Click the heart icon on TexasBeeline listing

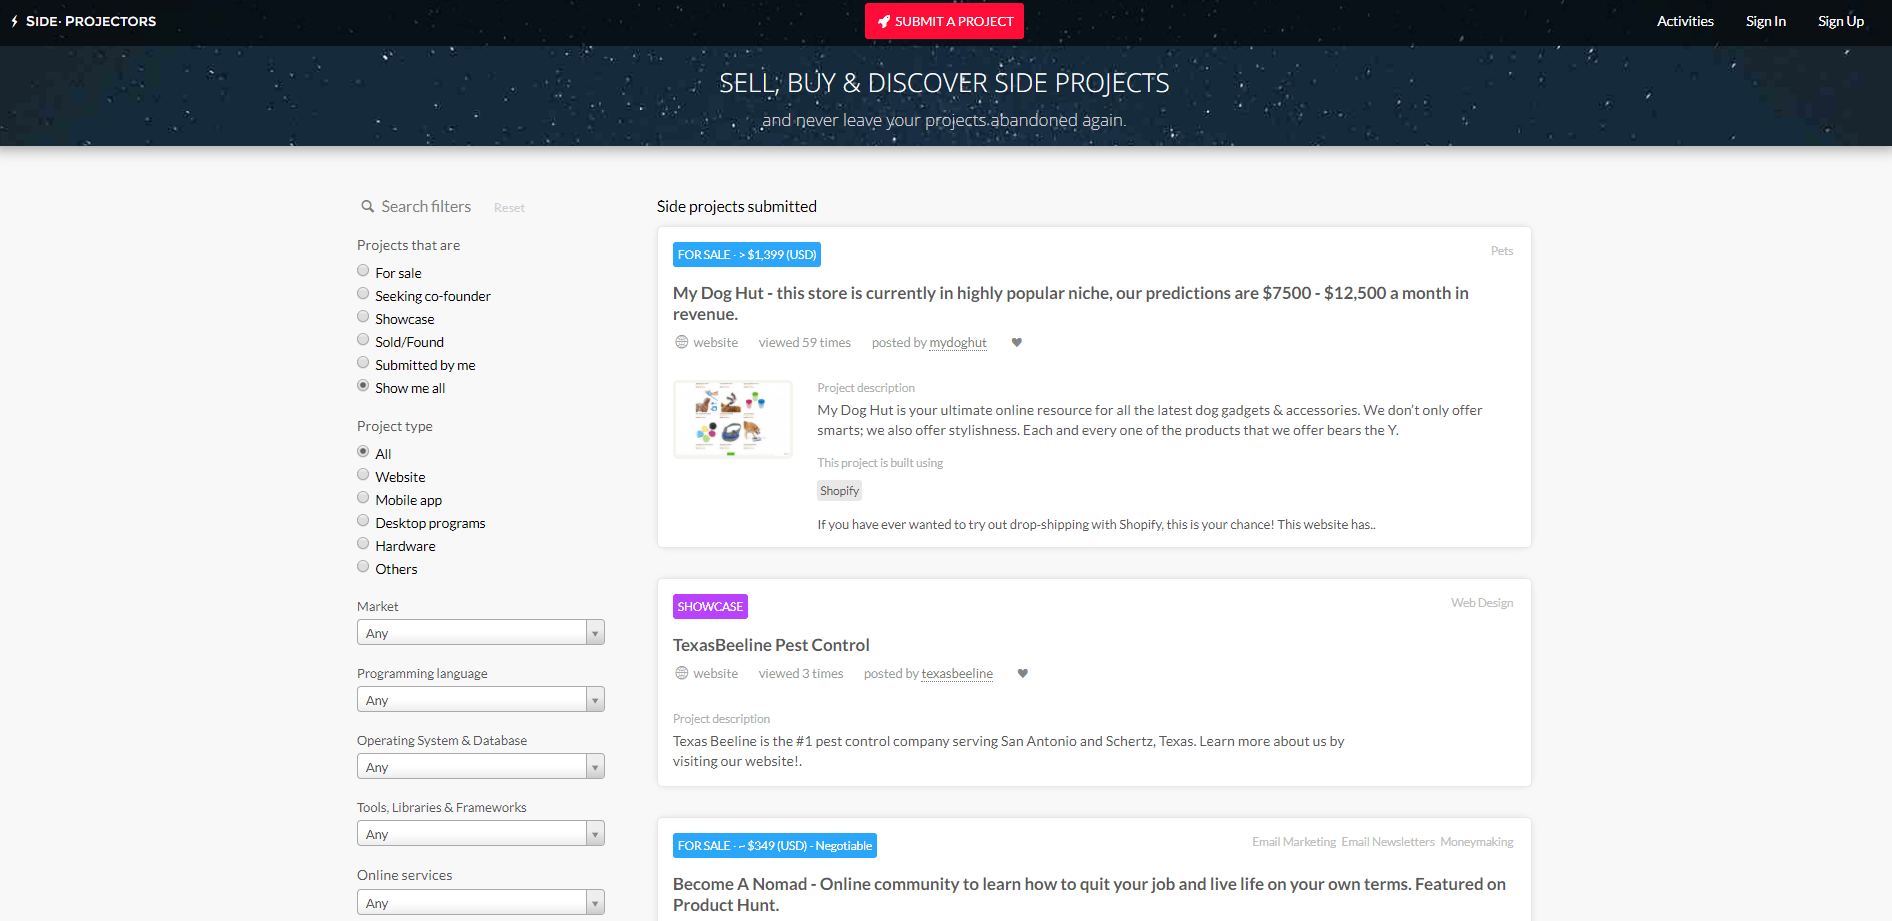[1023, 674]
